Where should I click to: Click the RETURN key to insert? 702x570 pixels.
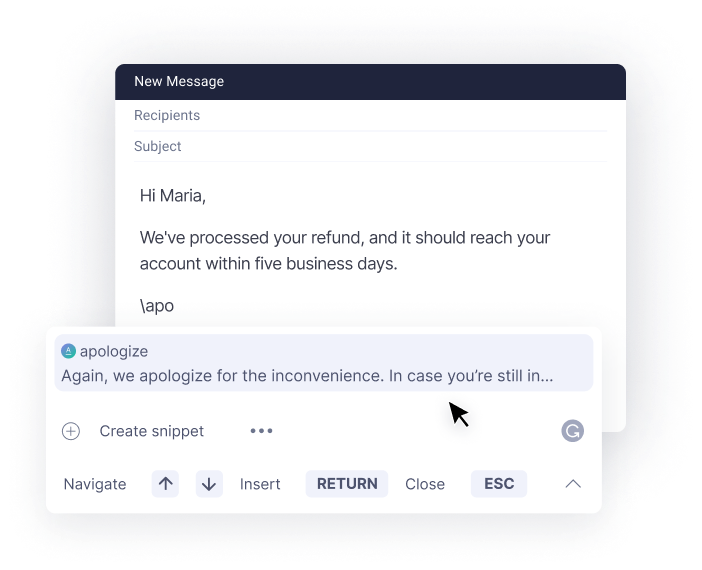[x=347, y=484]
